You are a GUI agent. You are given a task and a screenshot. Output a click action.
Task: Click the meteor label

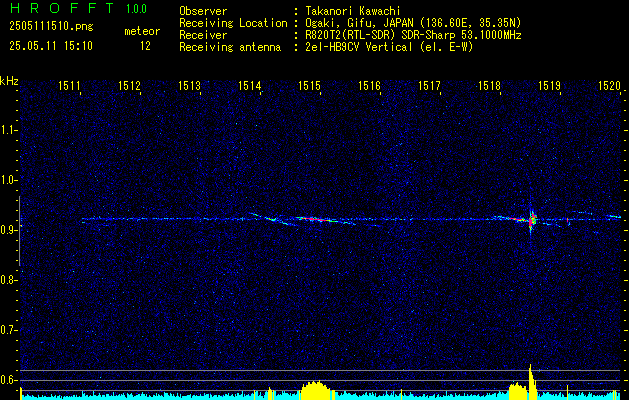pos(142,31)
